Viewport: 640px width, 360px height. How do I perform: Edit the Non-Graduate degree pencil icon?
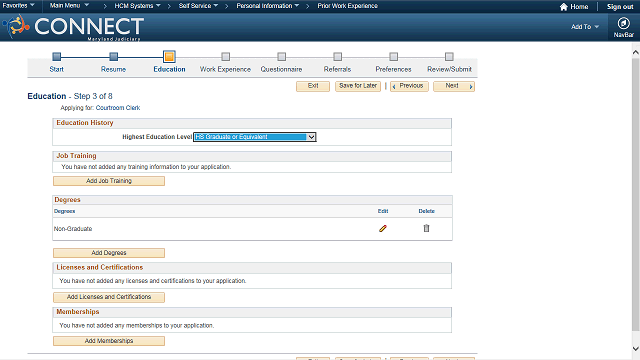click(x=382, y=229)
